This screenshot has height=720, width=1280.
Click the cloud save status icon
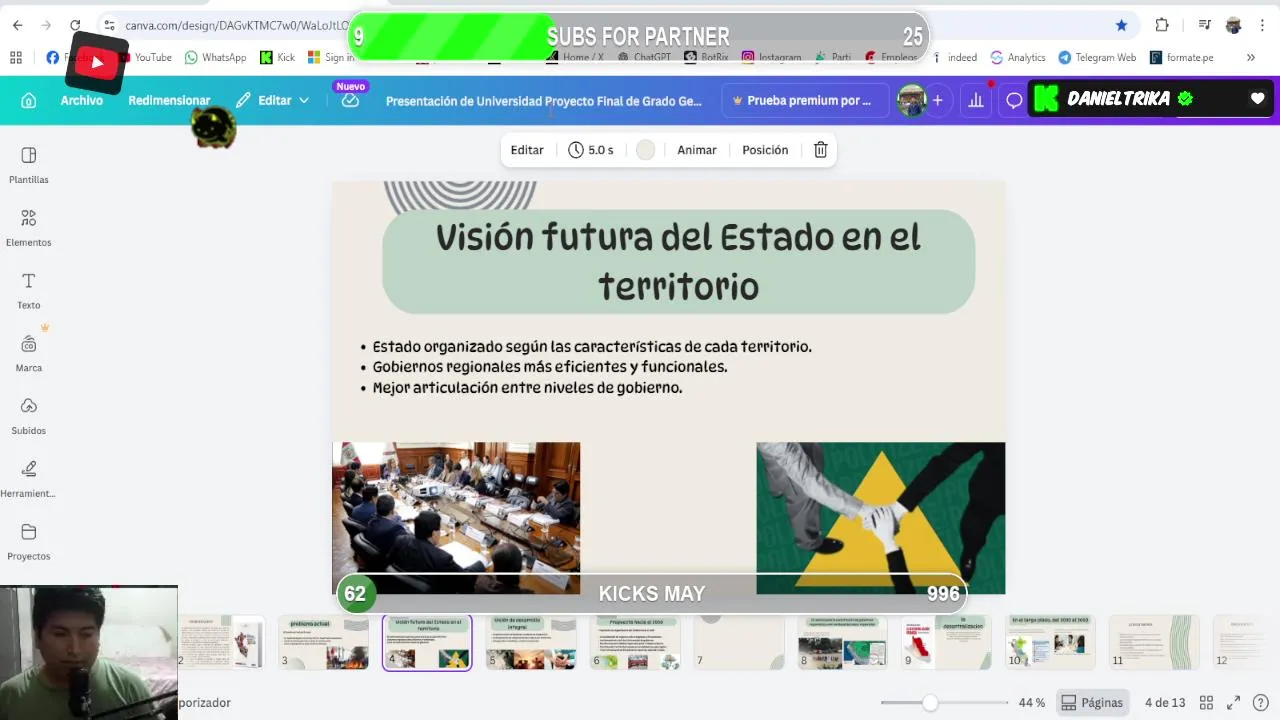[x=350, y=100]
